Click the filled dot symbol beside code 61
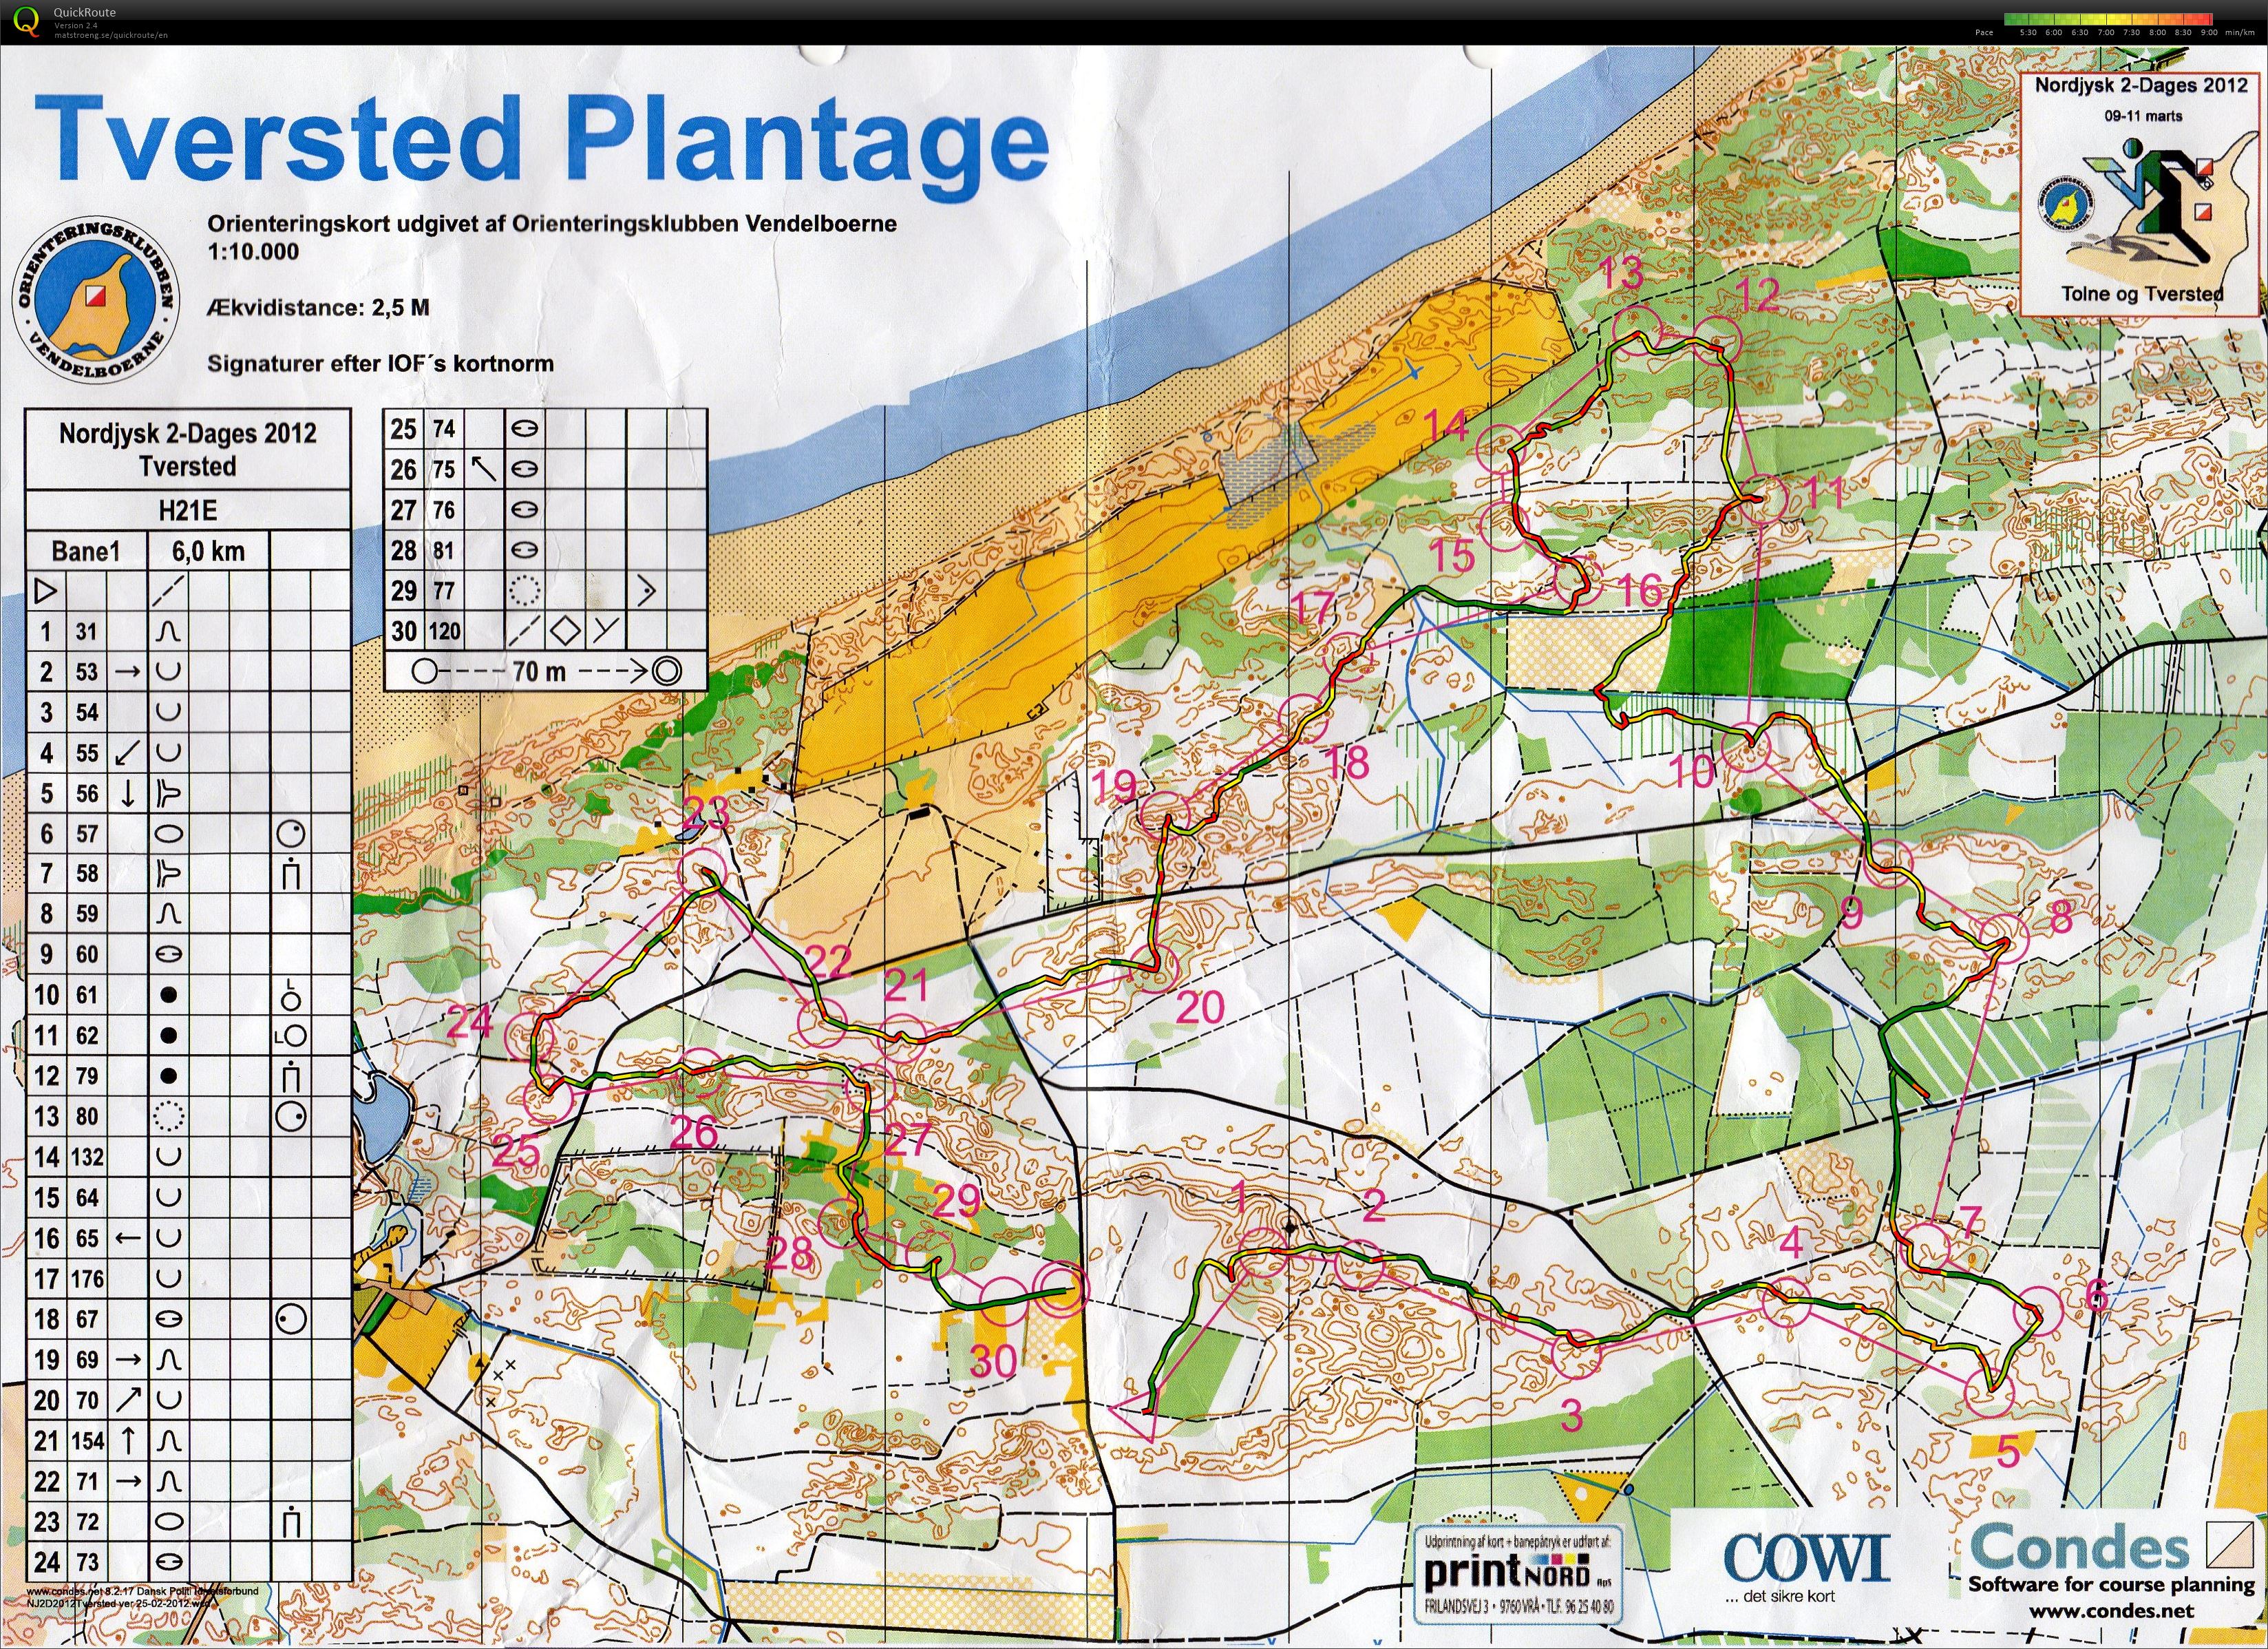The height and width of the screenshot is (1649, 2268). coord(169,995)
